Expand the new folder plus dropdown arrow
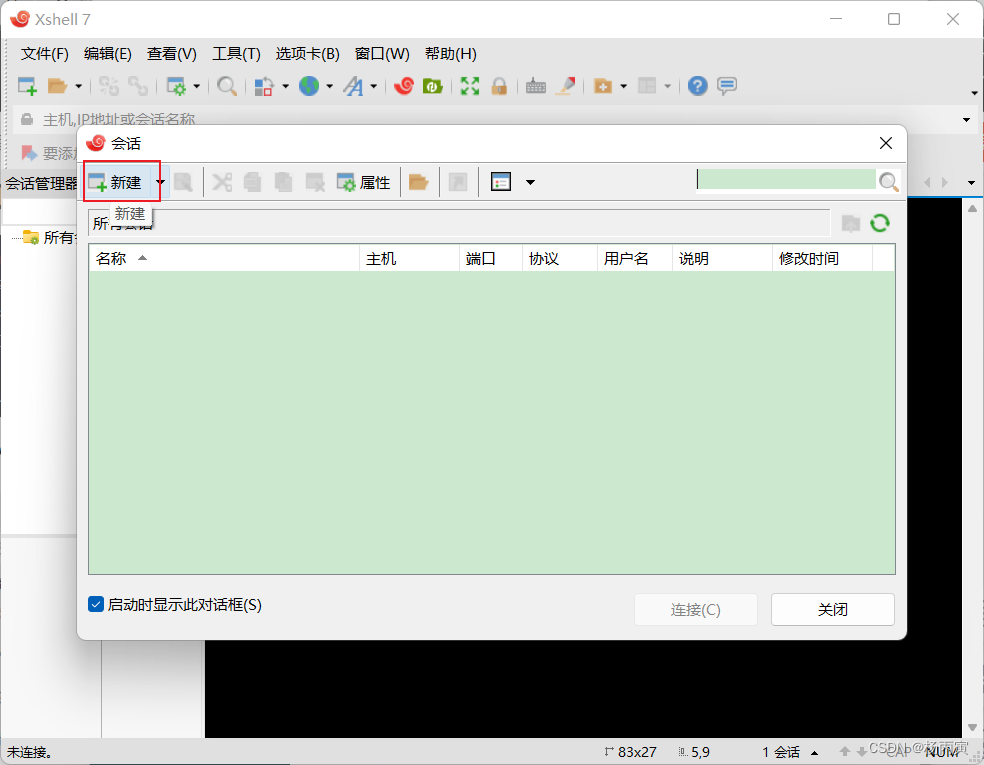The height and width of the screenshot is (765, 984). point(623,86)
